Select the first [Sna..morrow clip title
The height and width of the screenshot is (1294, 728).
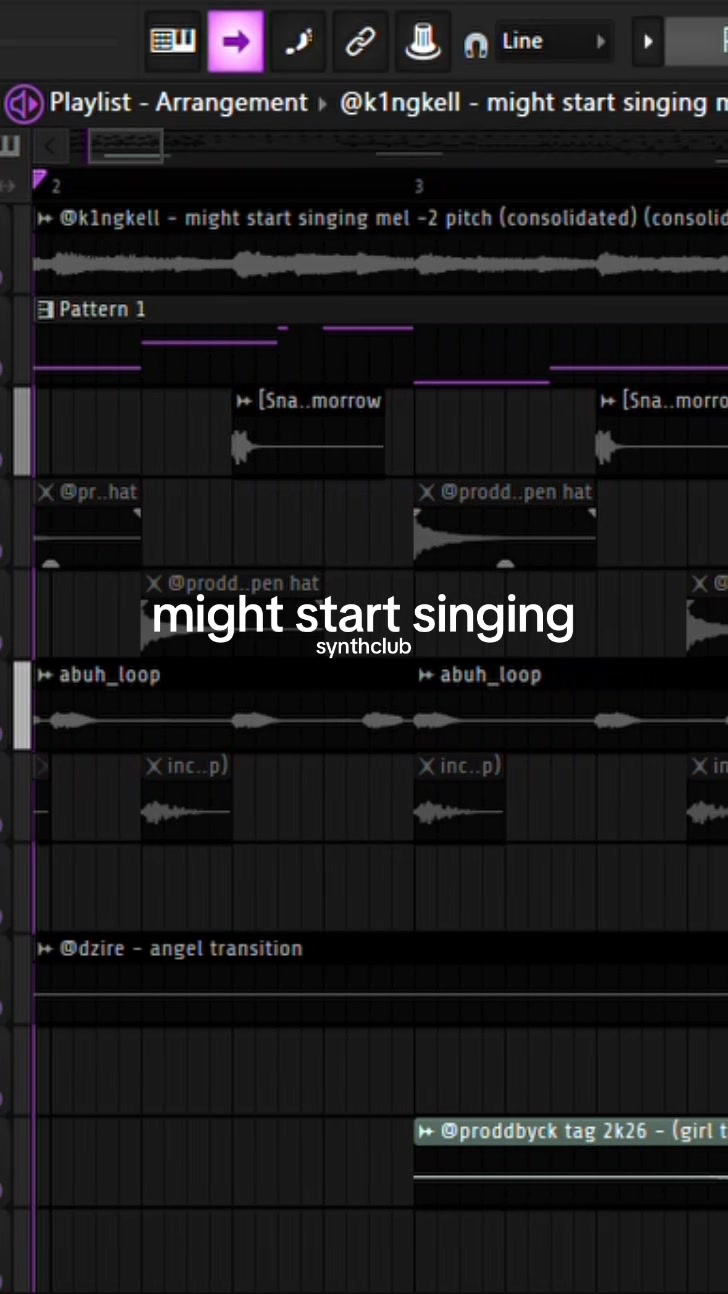tap(320, 401)
